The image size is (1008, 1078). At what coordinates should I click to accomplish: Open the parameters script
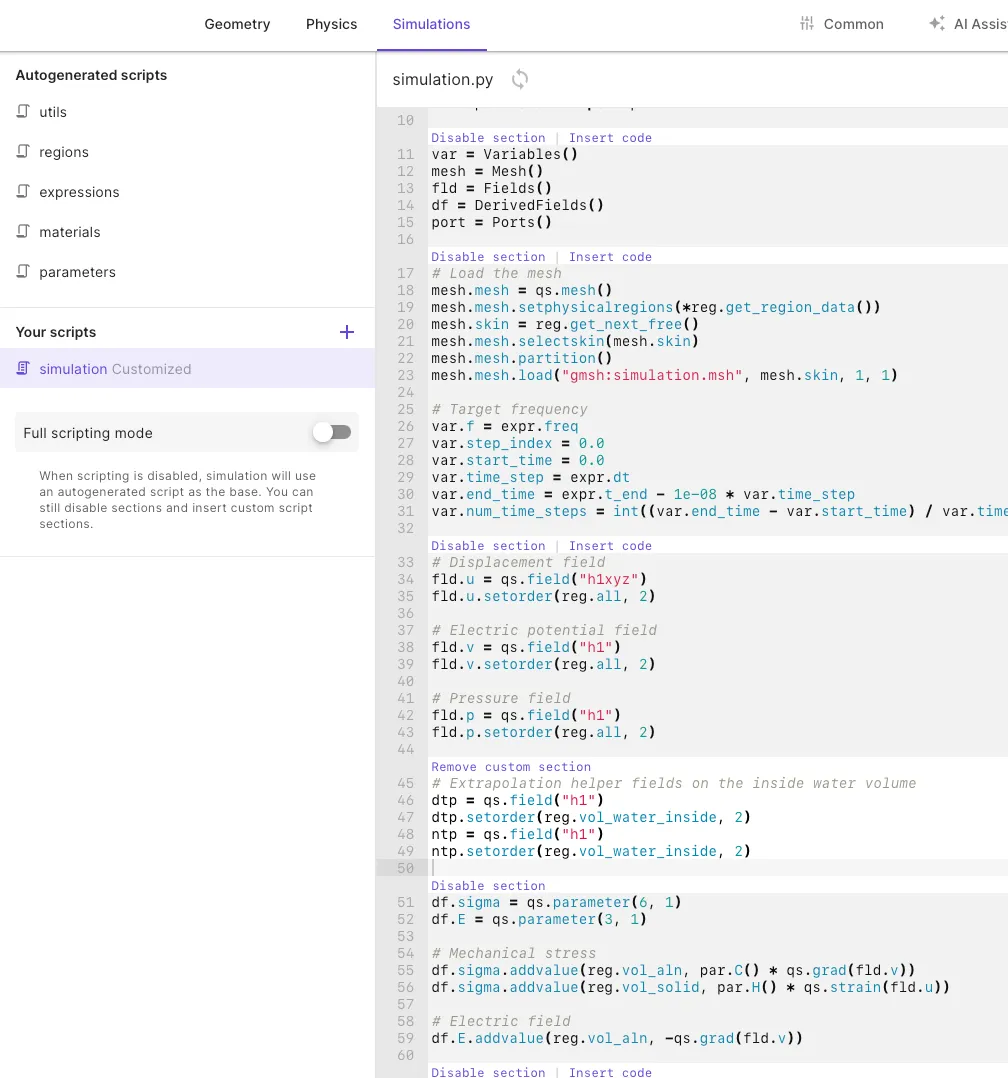tap(77, 272)
